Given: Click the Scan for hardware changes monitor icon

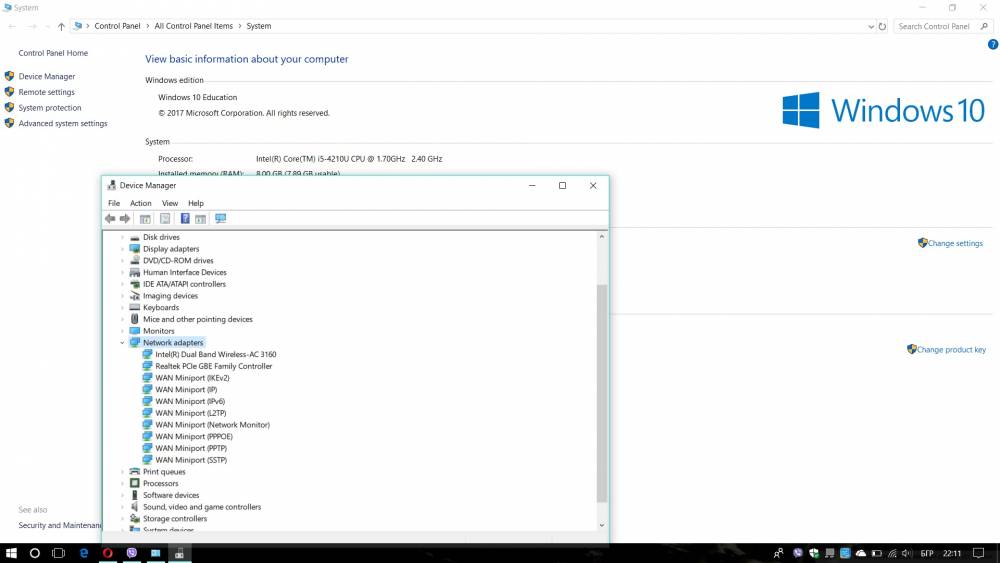Looking at the screenshot, I should click(x=221, y=219).
